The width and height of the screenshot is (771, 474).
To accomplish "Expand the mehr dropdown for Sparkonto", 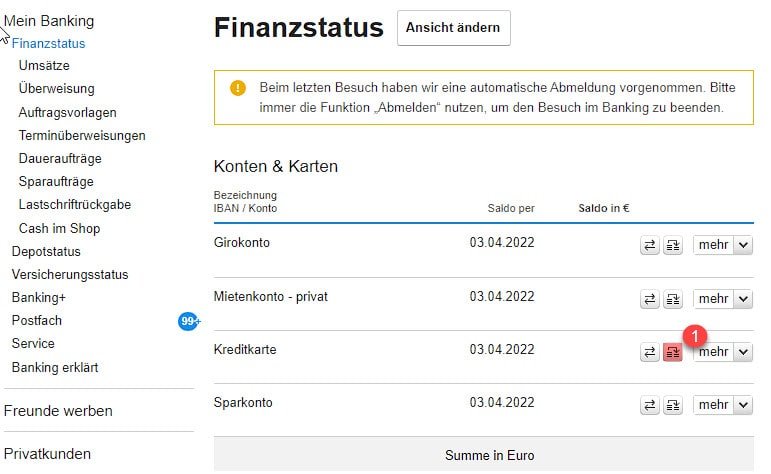I will [743, 405].
